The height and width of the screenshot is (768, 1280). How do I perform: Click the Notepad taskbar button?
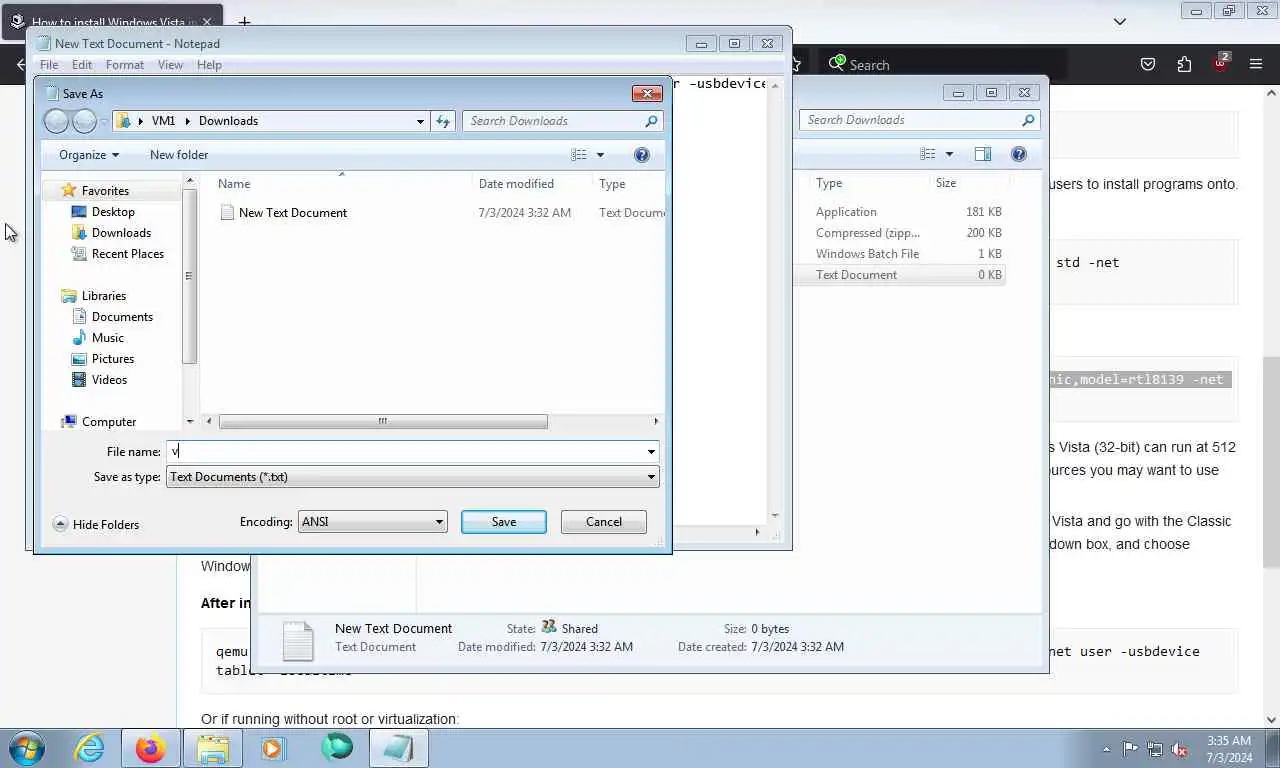tap(398, 748)
